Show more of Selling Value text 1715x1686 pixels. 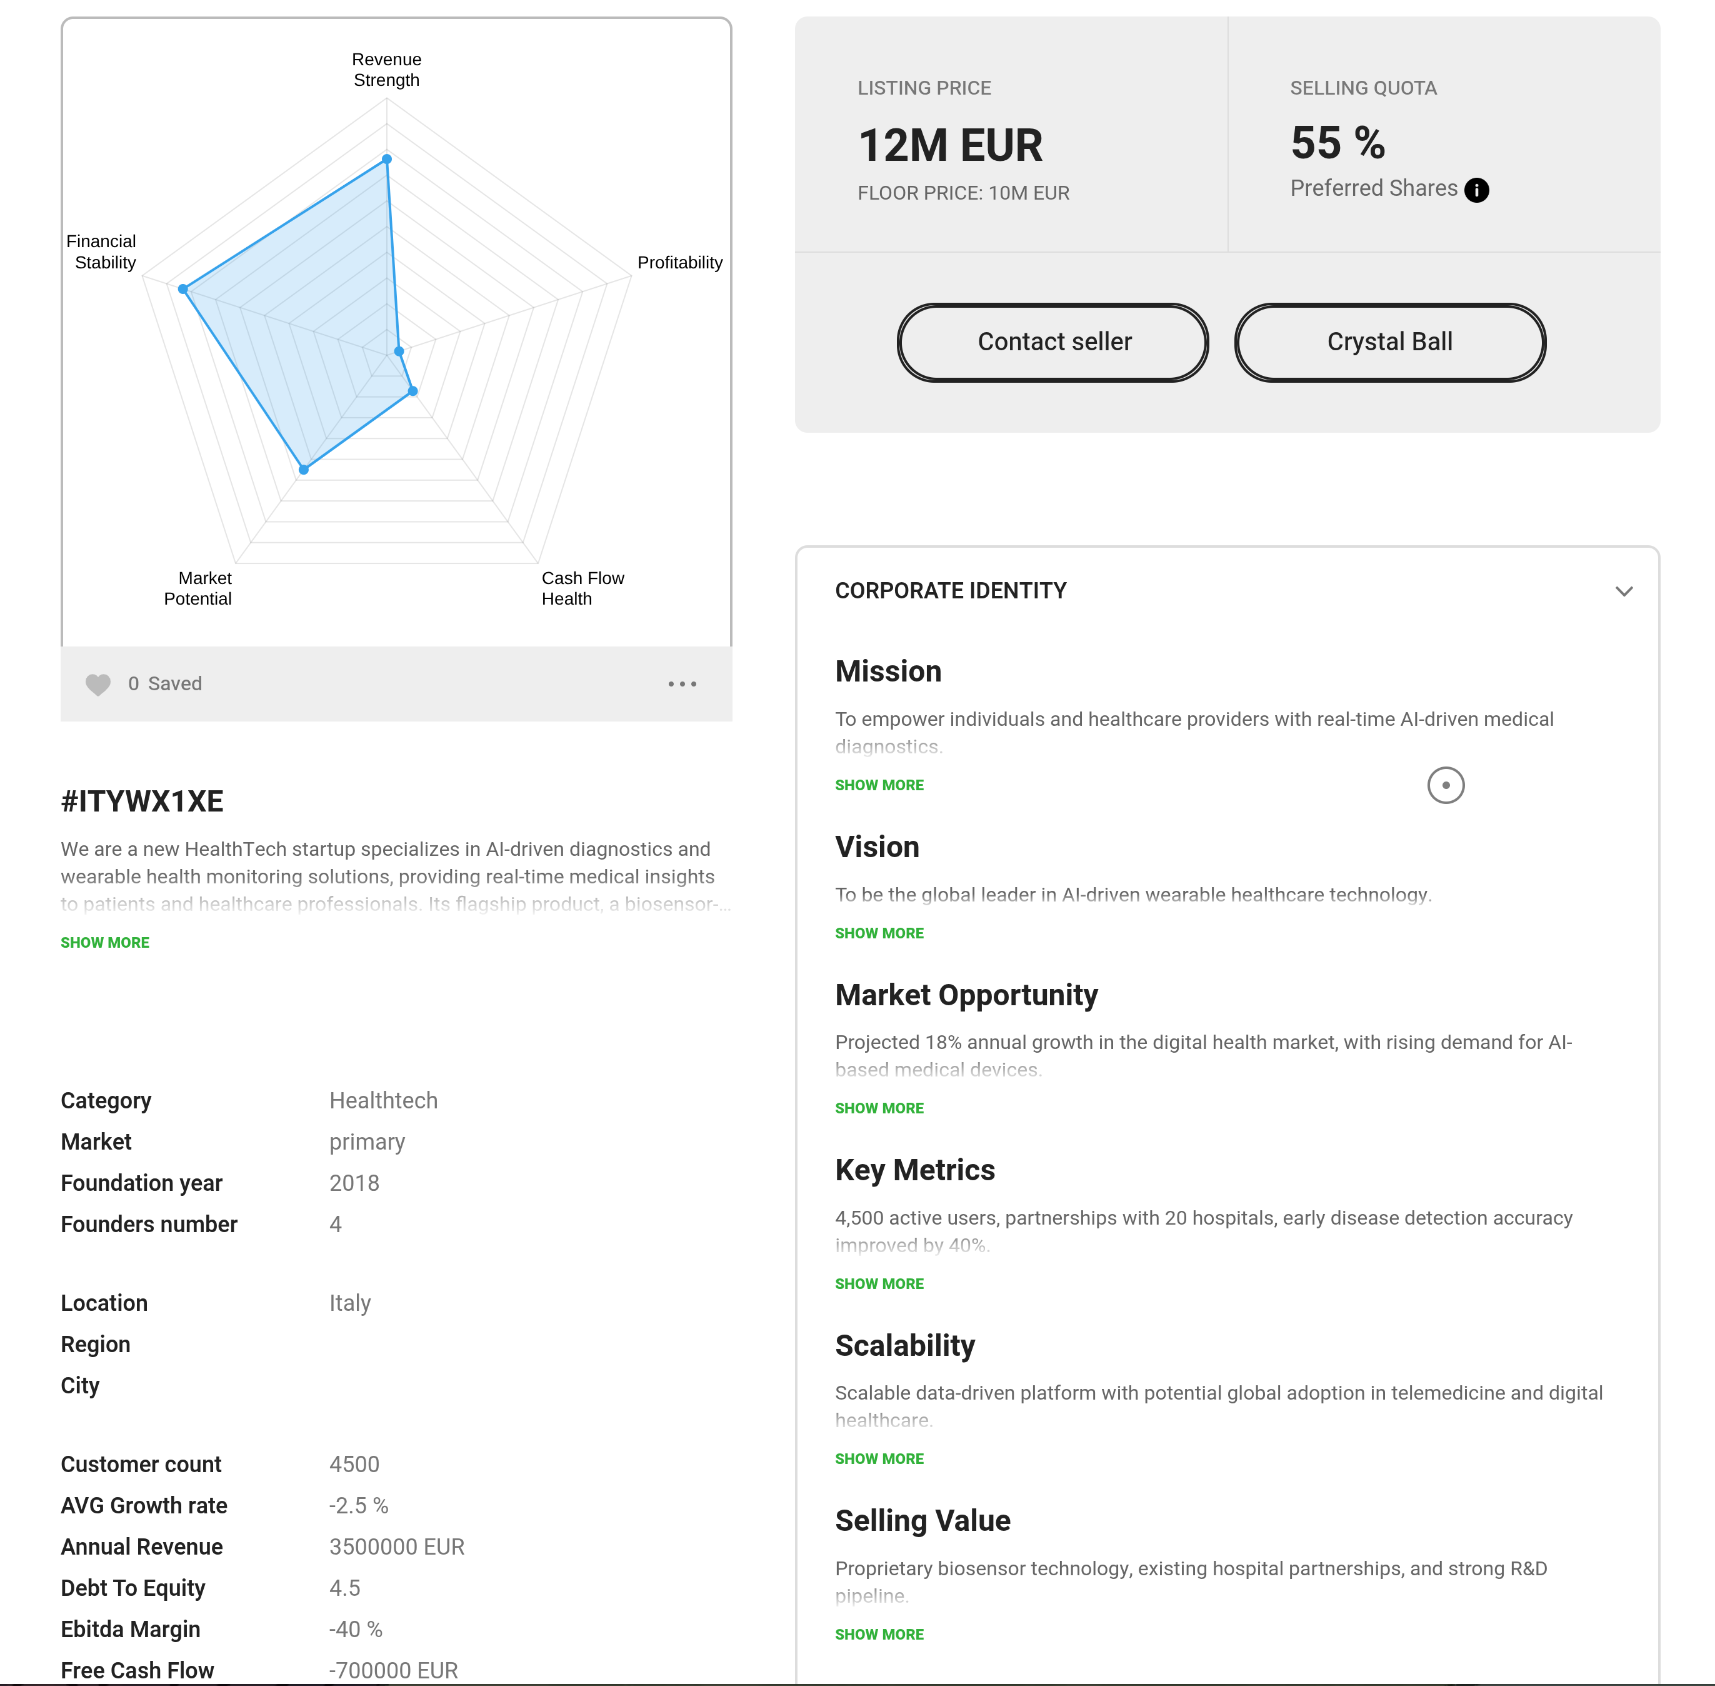(879, 1634)
